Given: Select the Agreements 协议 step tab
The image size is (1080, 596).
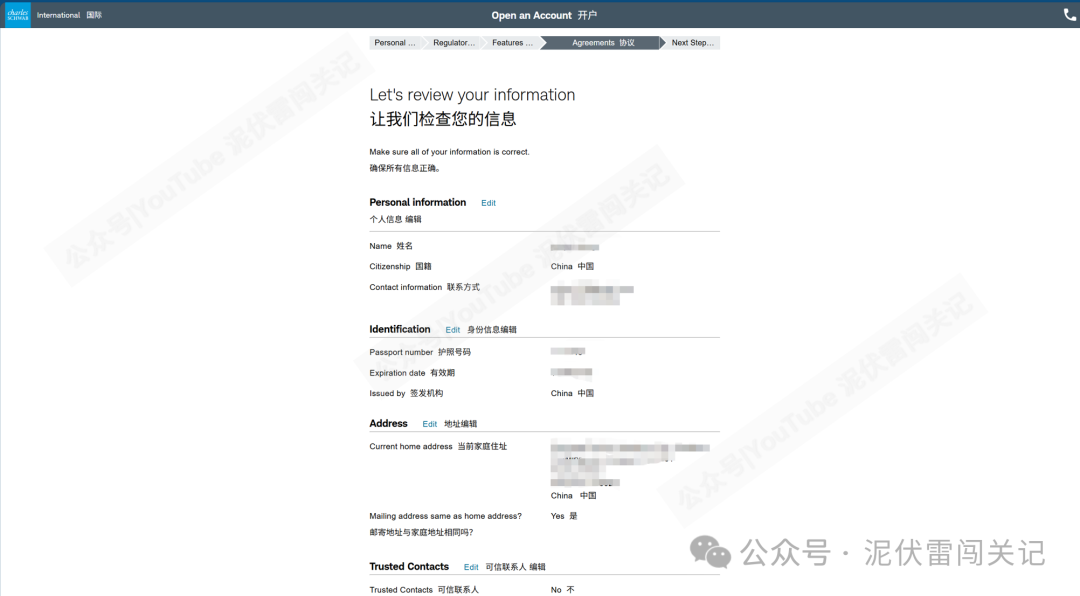Looking at the screenshot, I should coord(603,43).
